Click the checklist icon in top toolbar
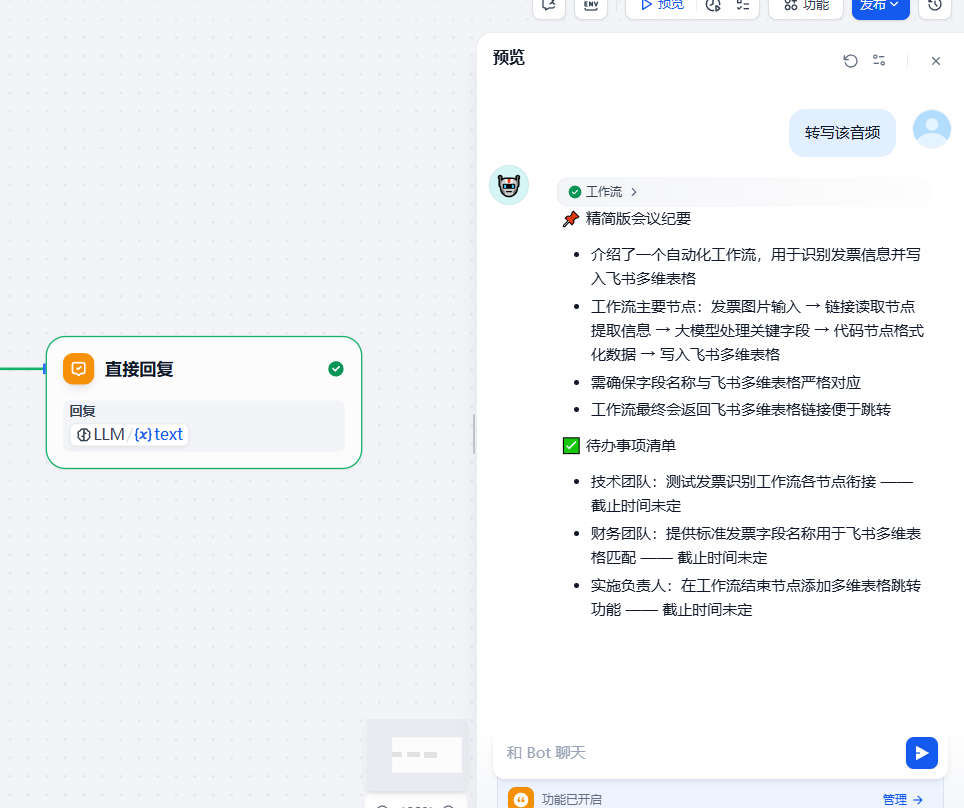The width and height of the screenshot is (964, 808). tap(743, 5)
